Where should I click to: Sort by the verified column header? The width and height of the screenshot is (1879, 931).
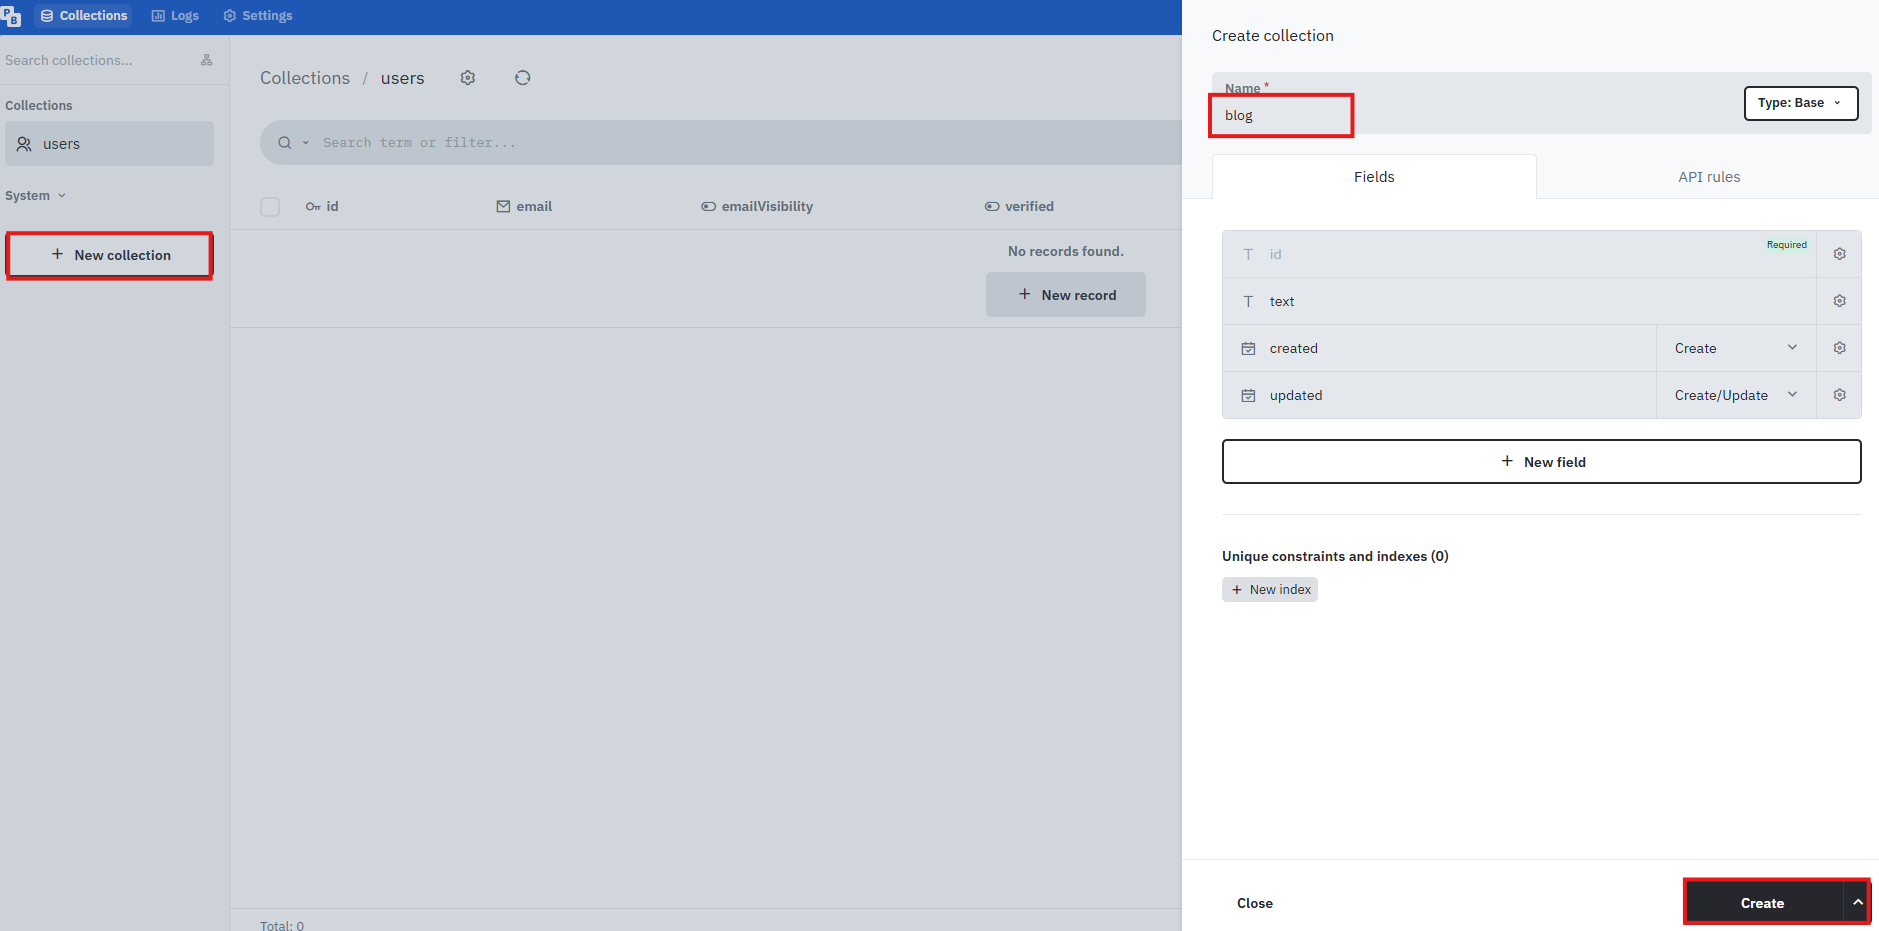pos(1019,206)
